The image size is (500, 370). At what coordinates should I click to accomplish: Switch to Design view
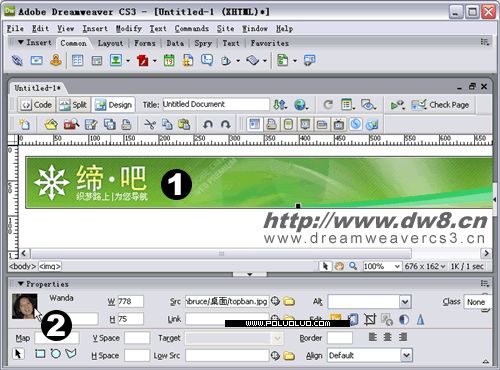[114, 105]
